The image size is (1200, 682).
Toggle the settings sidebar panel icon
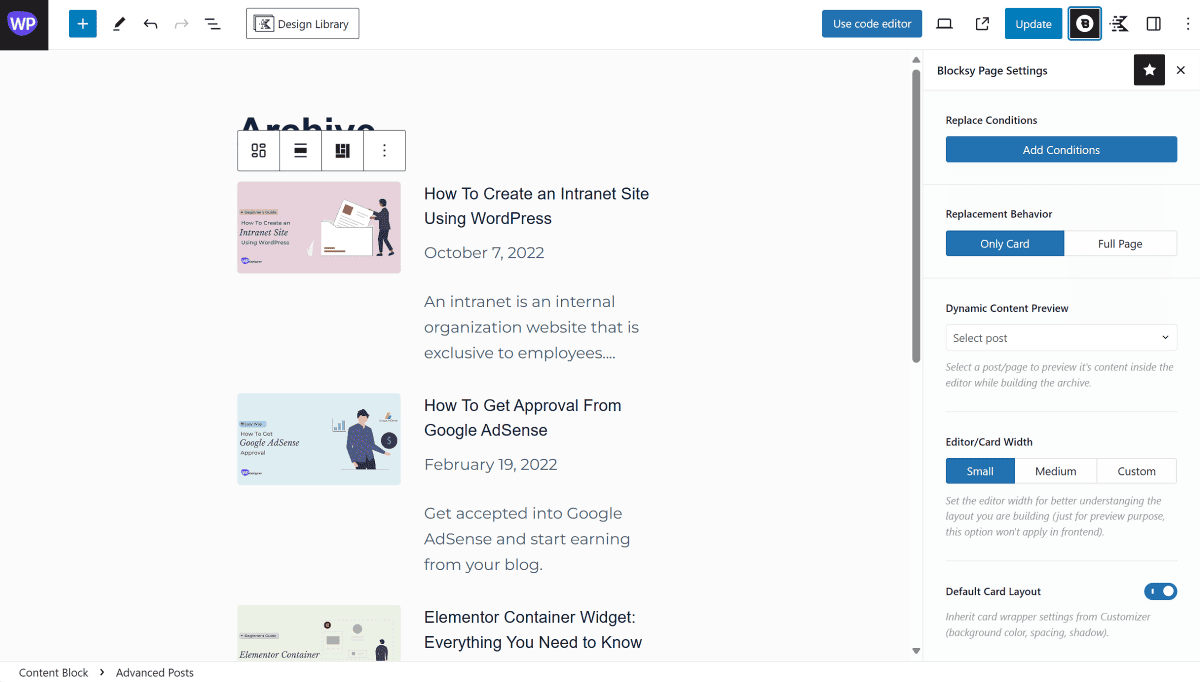tap(1153, 24)
